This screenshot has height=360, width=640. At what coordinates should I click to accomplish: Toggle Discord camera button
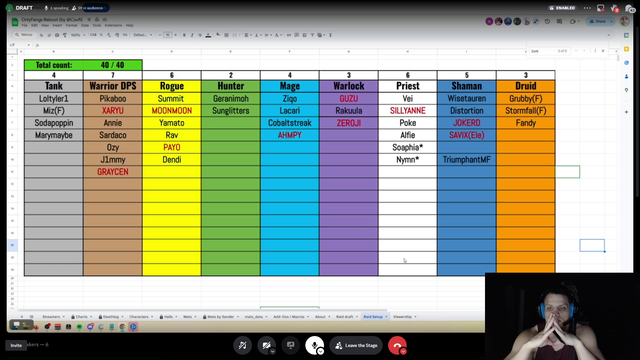tap(267, 345)
